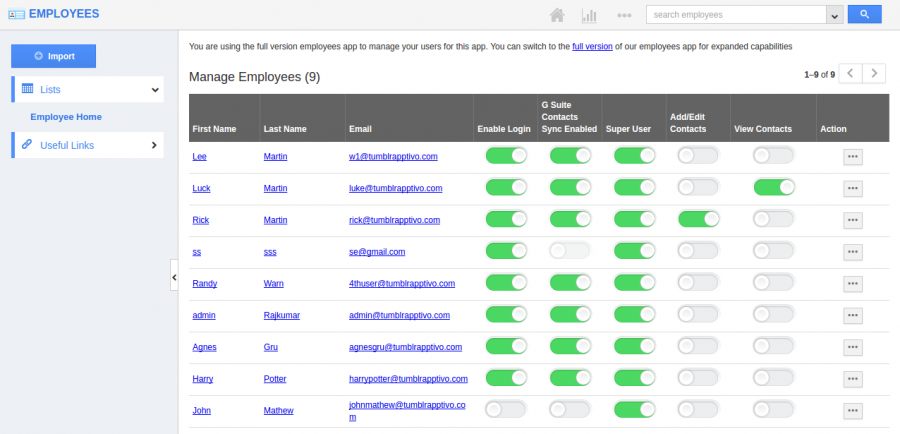Open action menu for John Mathew
The image size is (900, 434).
click(x=852, y=411)
